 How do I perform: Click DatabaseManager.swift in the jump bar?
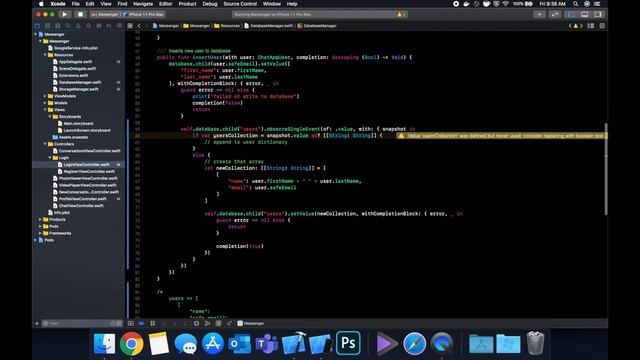[x=269, y=26]
